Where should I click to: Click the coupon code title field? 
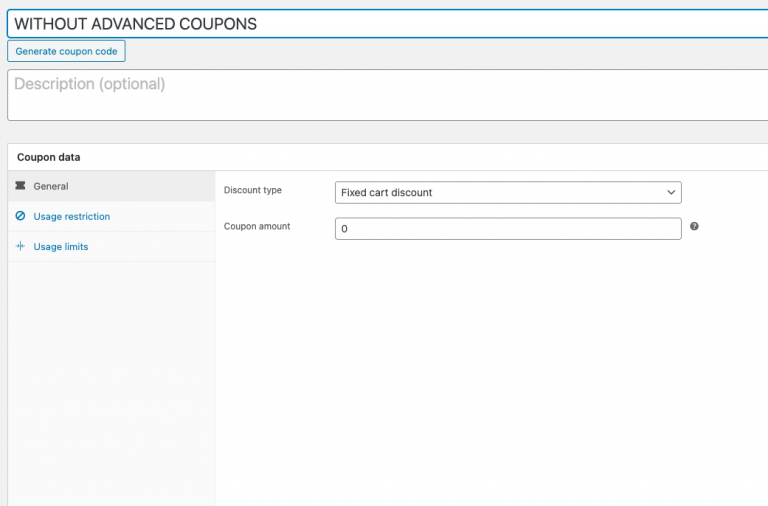pyautogui.click(x=380, y=24)
